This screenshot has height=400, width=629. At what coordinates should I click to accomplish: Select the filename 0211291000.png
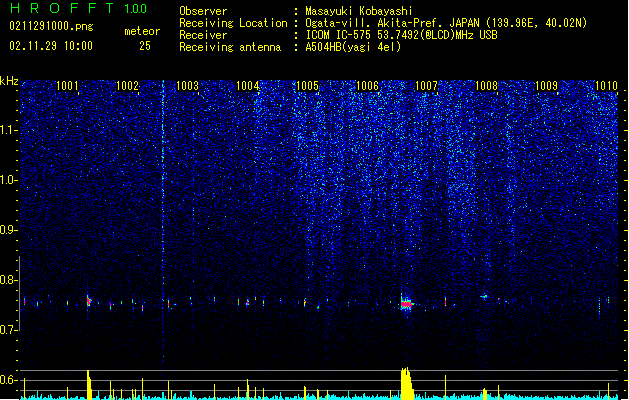[51, 26]
